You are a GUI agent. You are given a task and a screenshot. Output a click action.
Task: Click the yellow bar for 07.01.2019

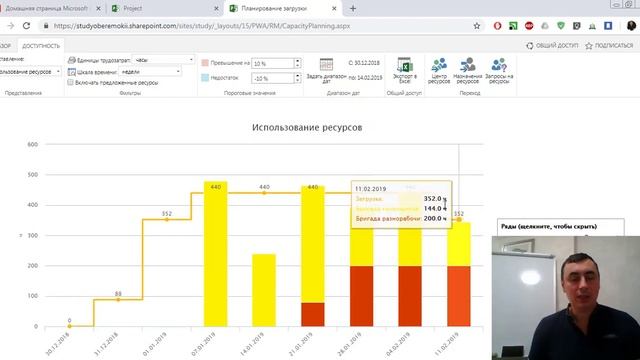pos(216,254)
